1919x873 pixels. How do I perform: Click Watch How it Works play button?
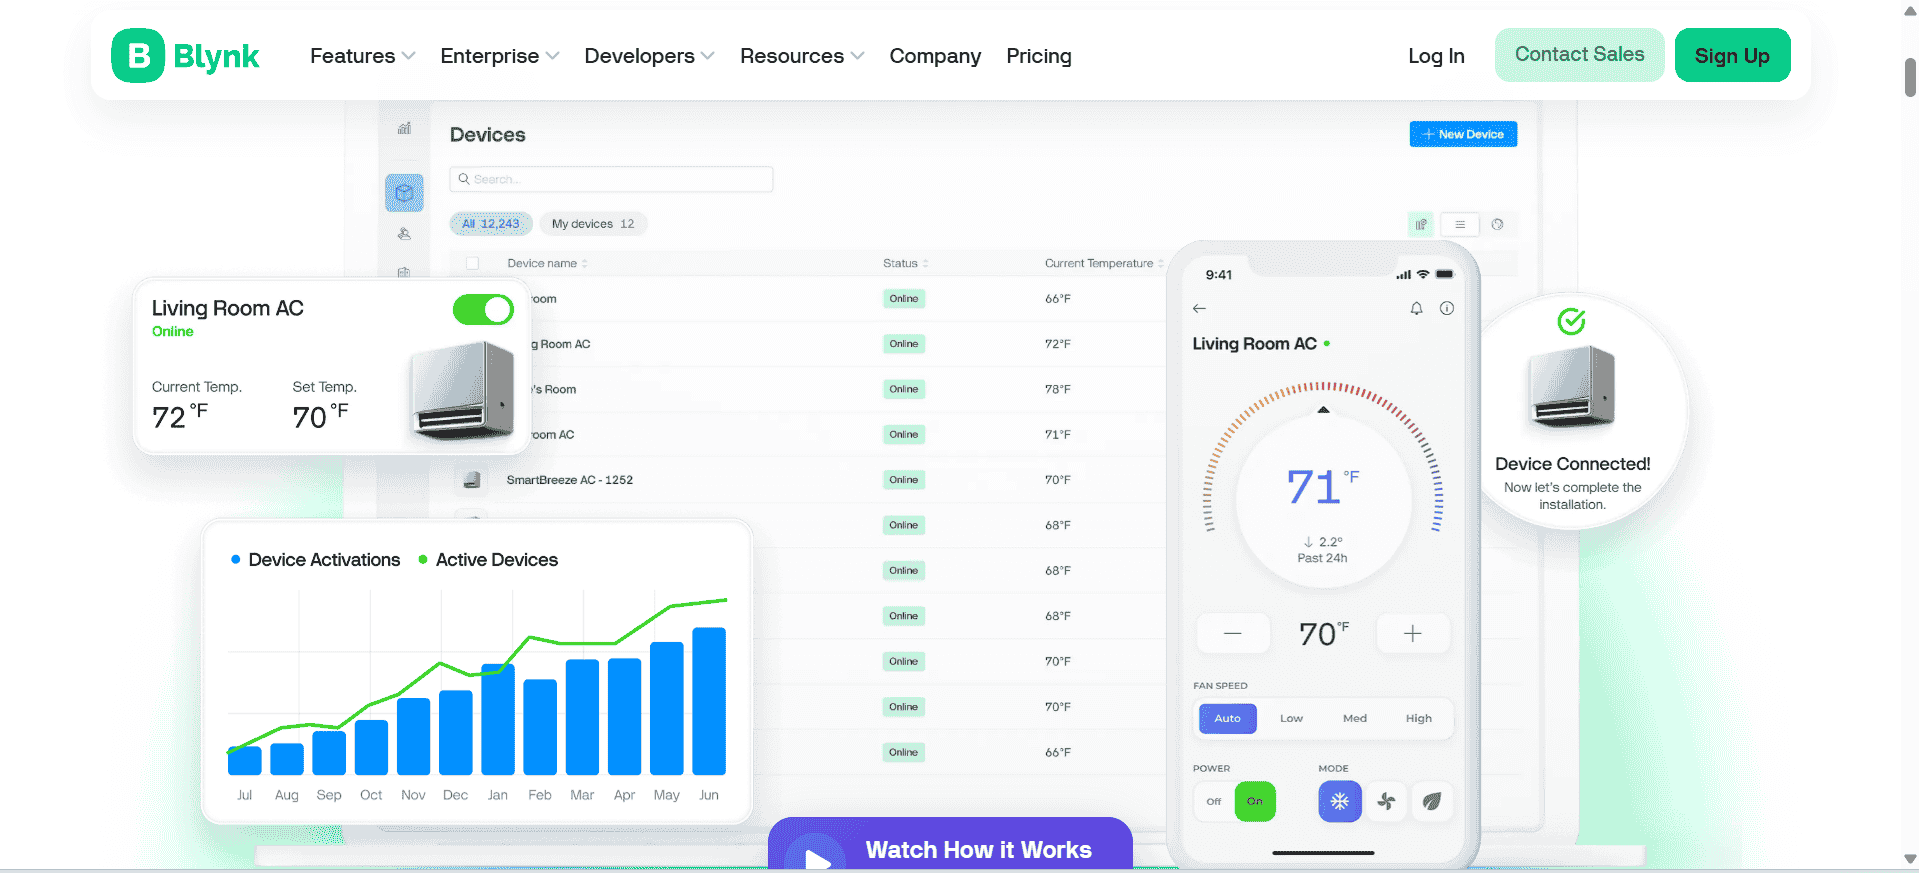coord(950,844)
